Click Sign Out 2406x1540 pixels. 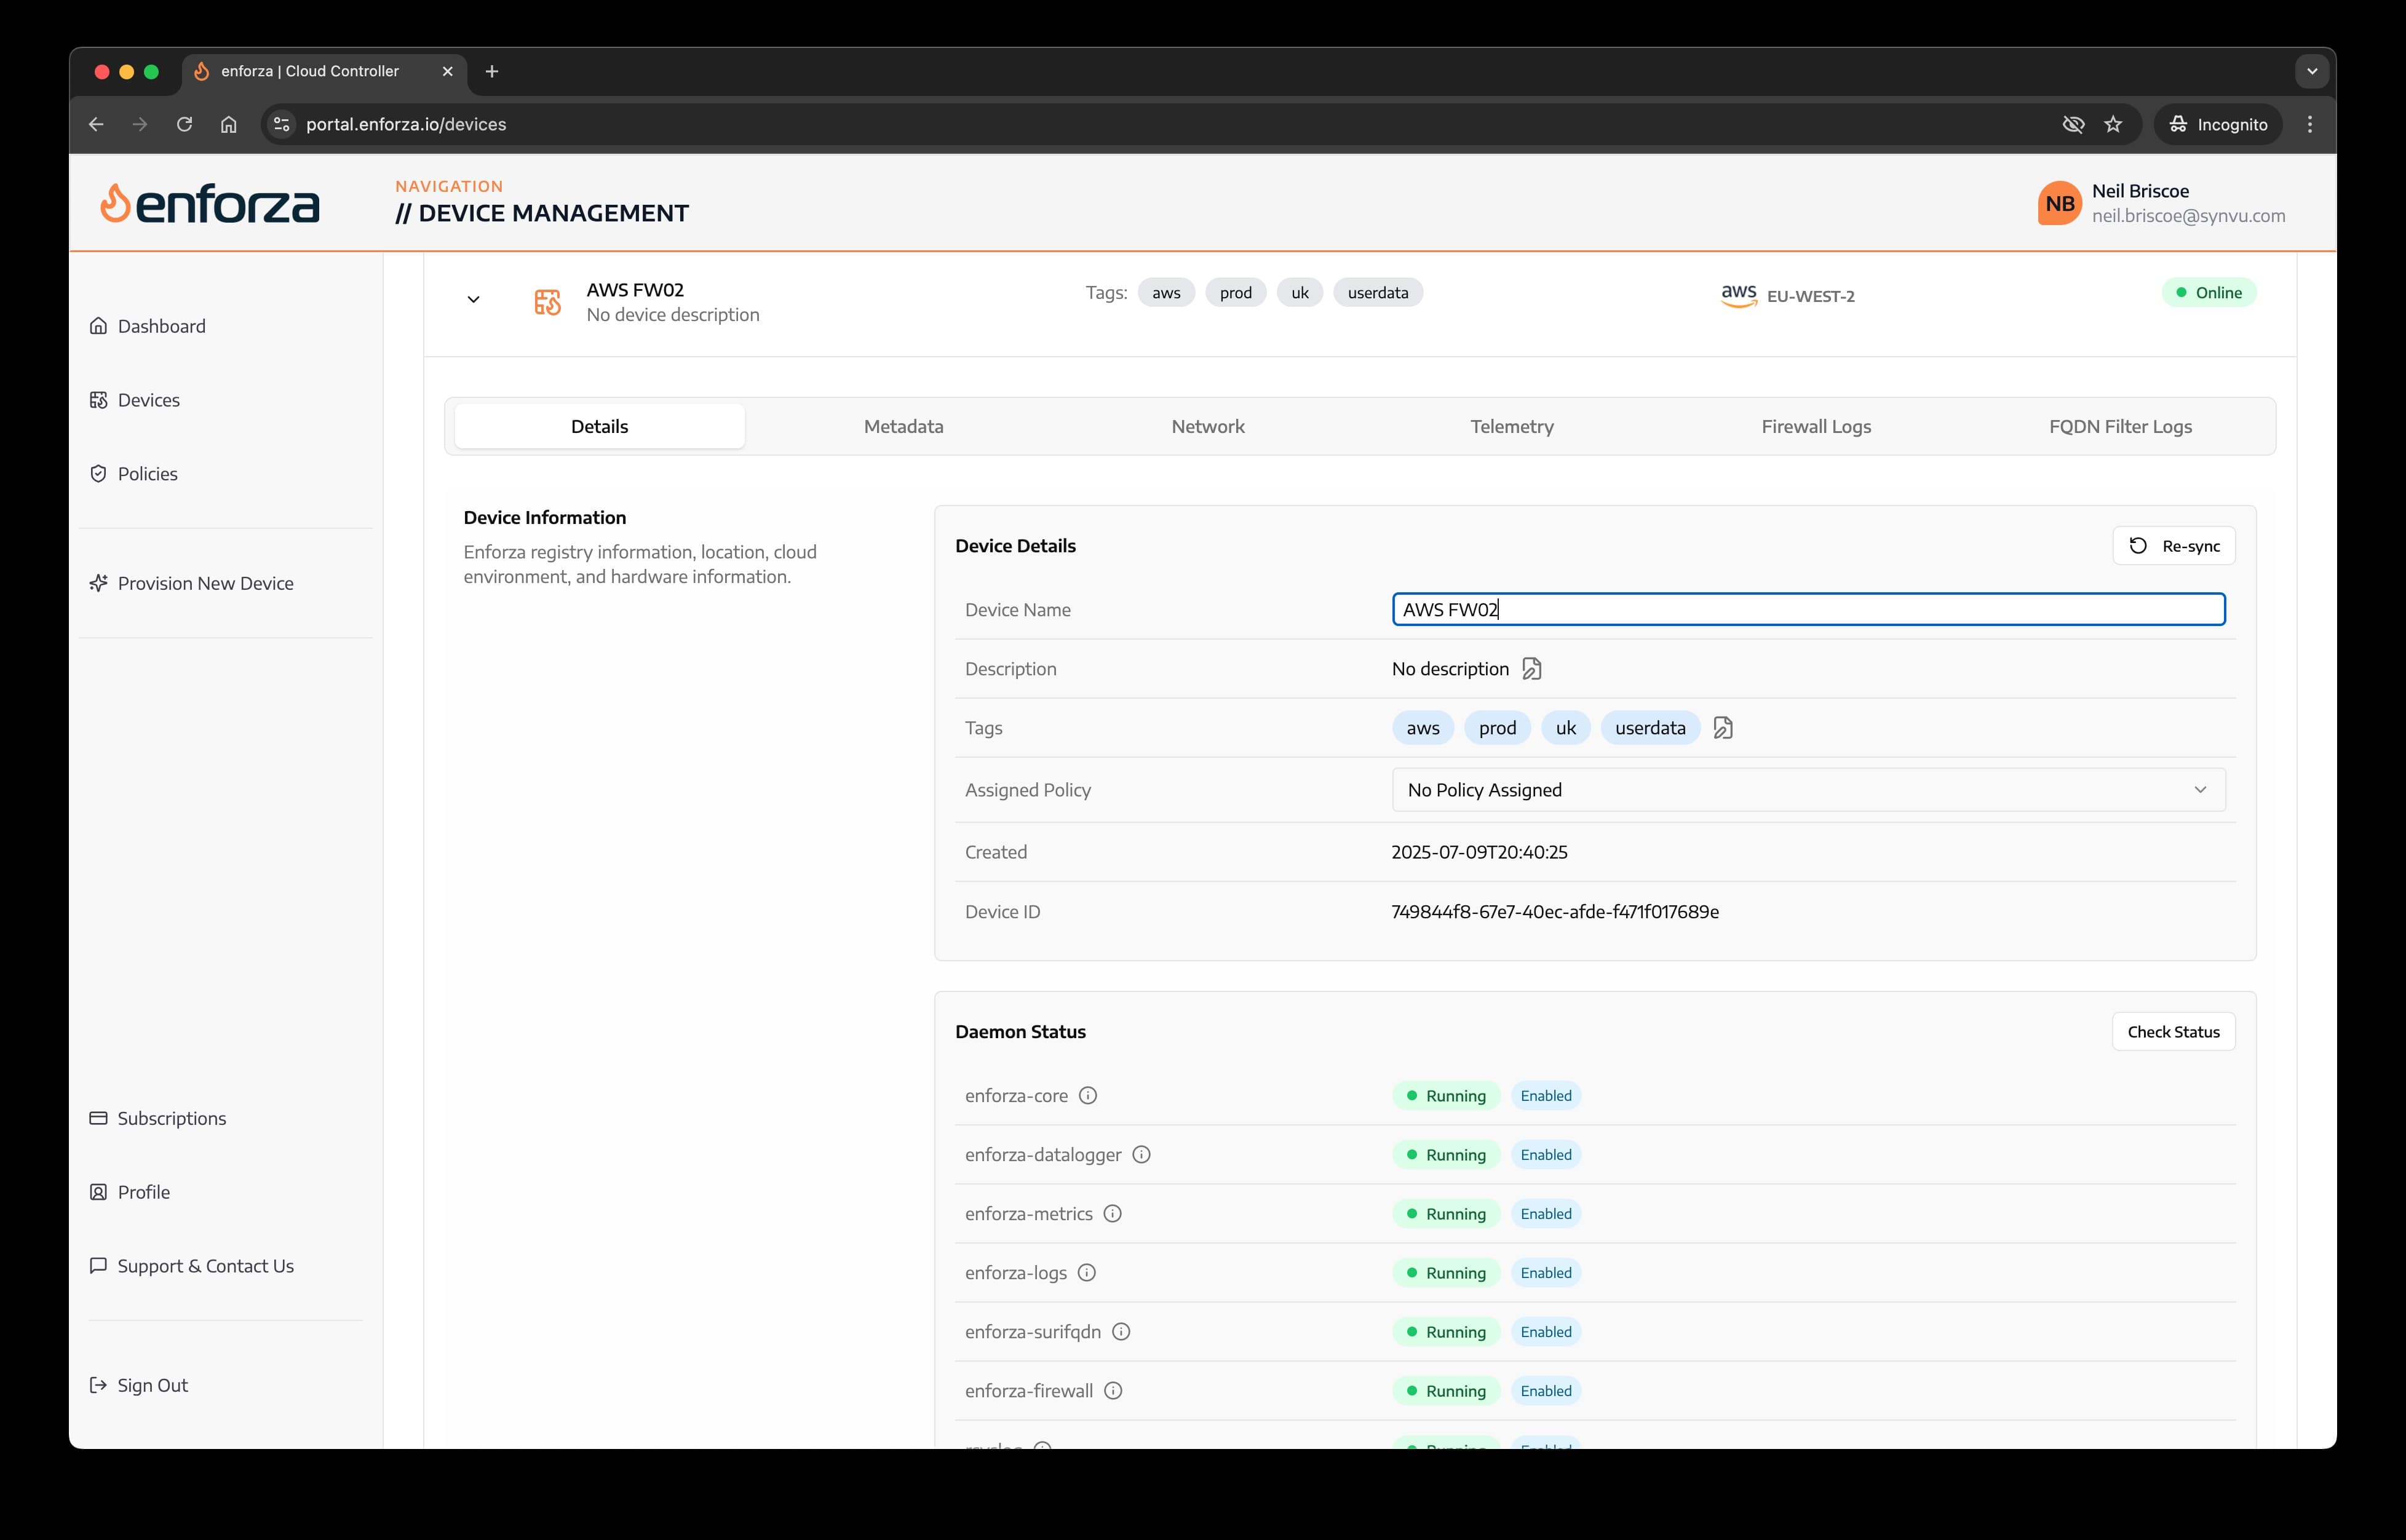point(138,1385)
